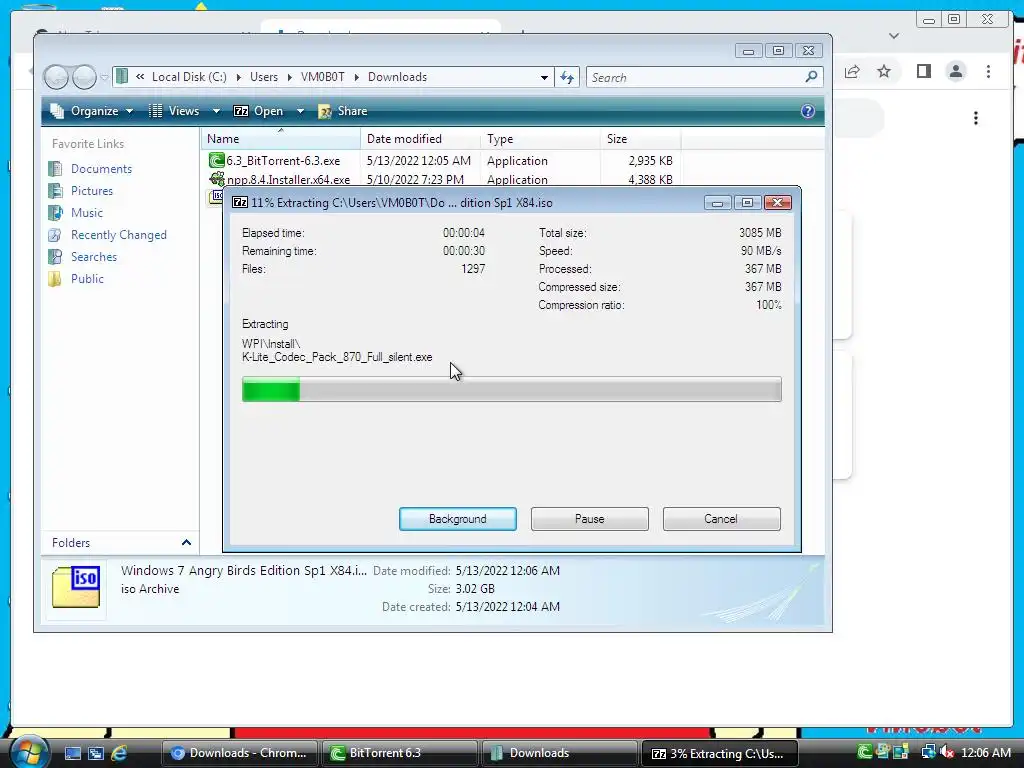Sort files by the Name column header
Viewport: 1024px width, 768px height.
(x=280, y=138)
